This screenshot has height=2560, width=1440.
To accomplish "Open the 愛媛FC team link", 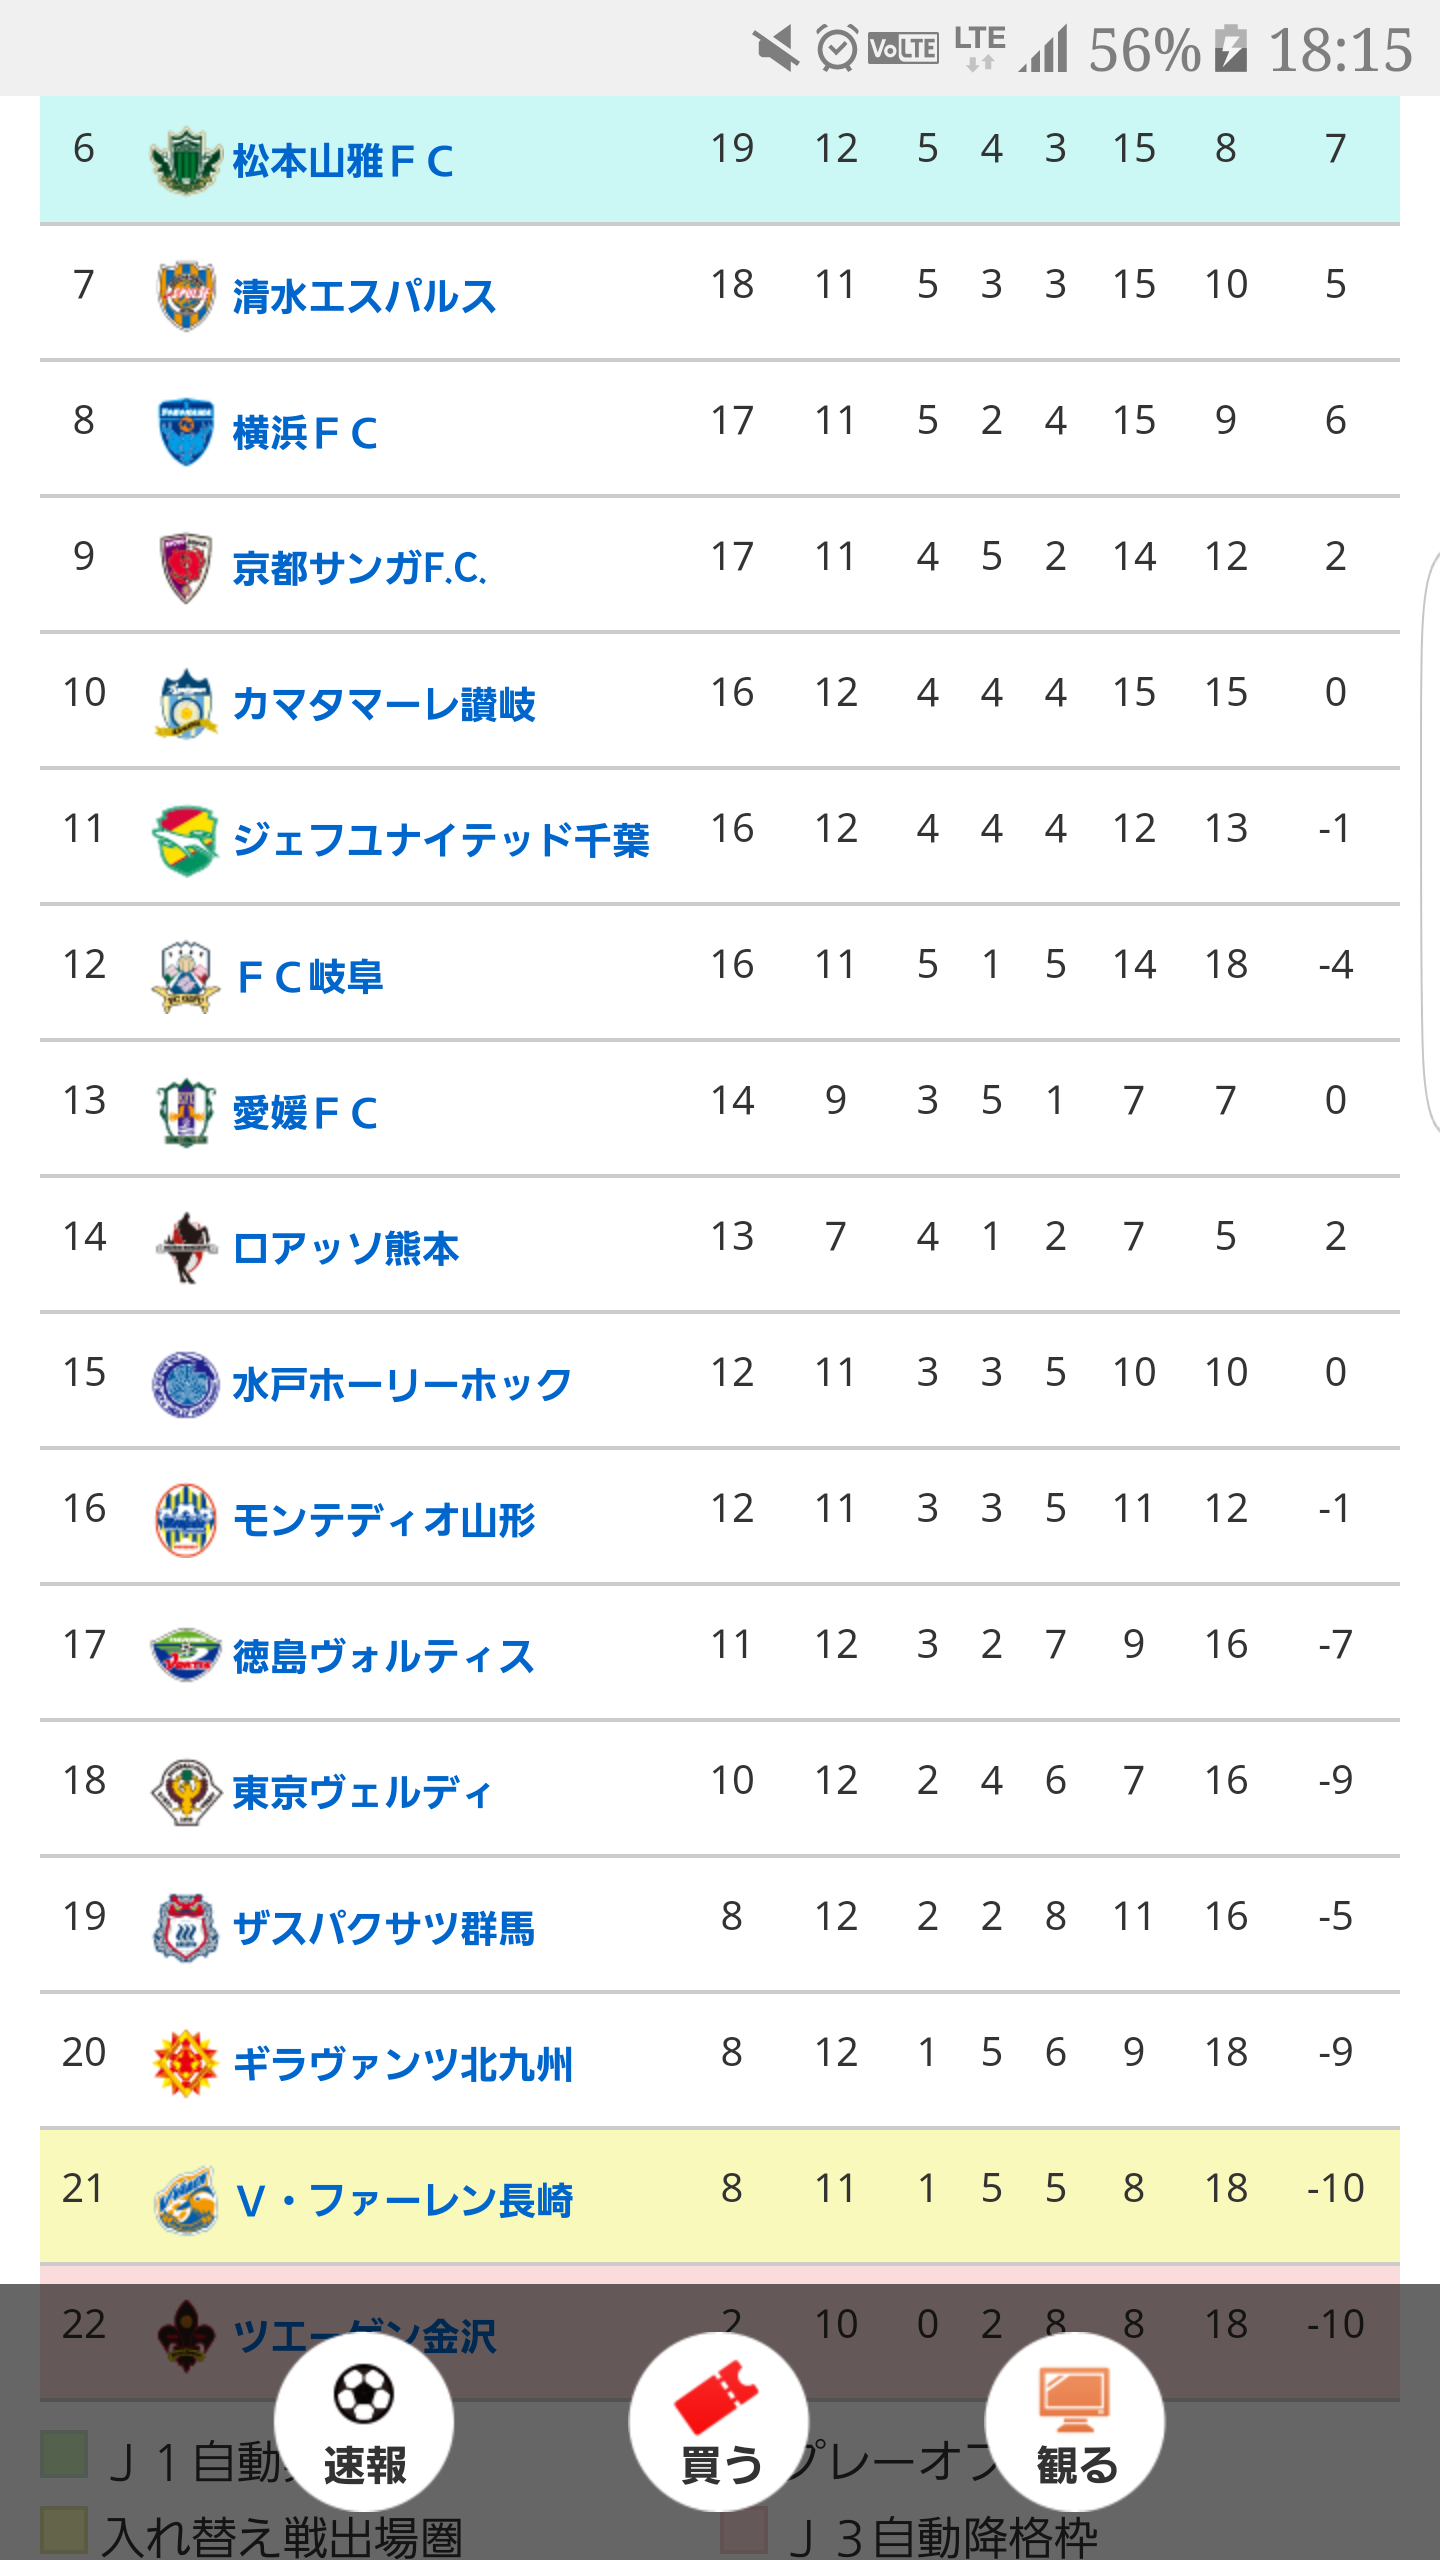I will pos(305,1113).
